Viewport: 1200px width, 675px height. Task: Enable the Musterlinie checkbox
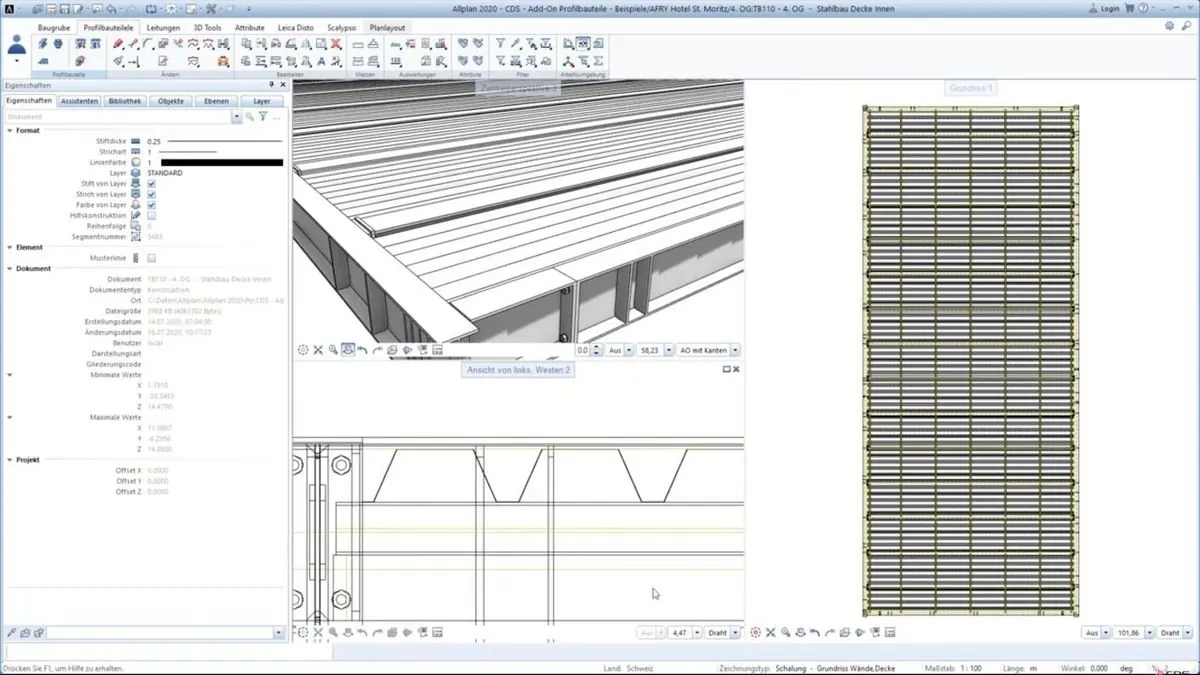tap(151, 258)
